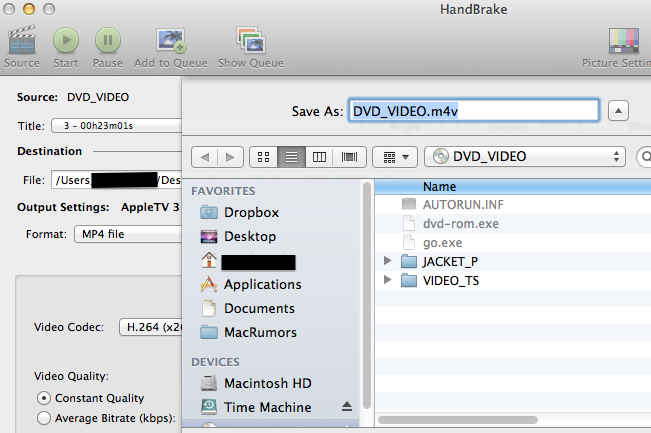
Task: Select the JACKET_P folder row
Action: coord(513,262)
